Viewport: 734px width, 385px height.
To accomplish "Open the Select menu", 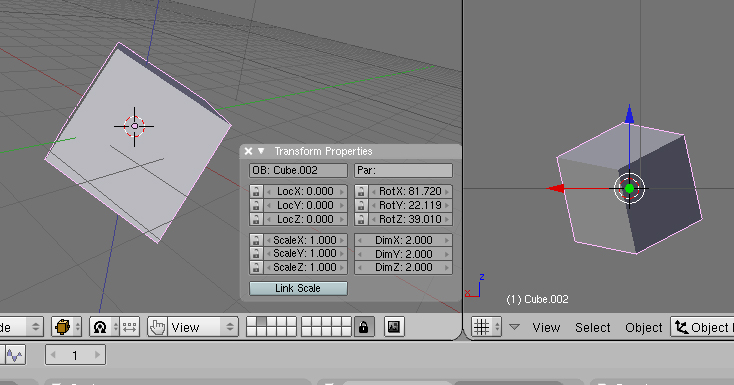I will point(593,327).
